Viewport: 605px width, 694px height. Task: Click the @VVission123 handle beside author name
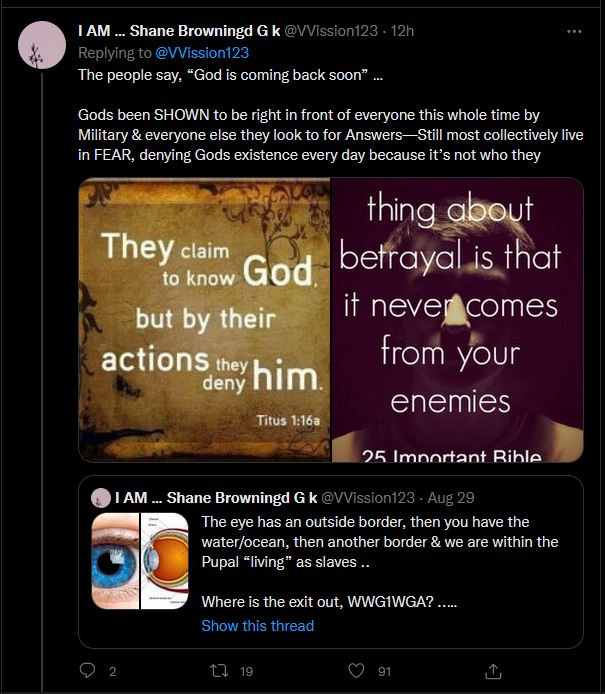point(331,31)
